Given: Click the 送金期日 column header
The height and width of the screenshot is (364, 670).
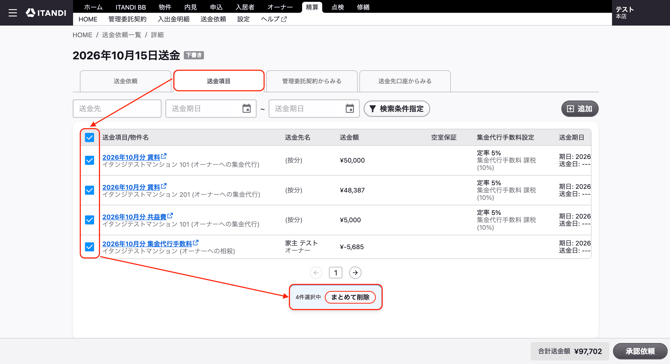Looking at the screenshot, I should [572, 138].
